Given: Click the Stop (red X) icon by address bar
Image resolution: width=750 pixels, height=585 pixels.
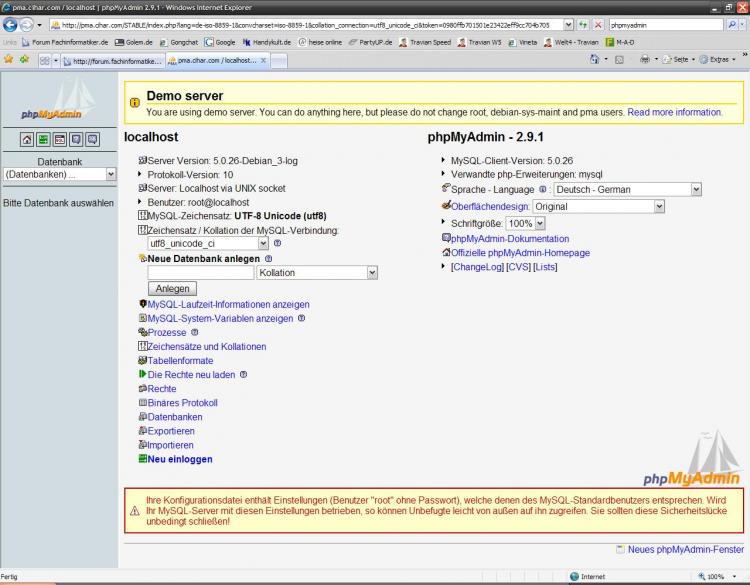Looking at the screenshot, I should [x=598, y=24].
